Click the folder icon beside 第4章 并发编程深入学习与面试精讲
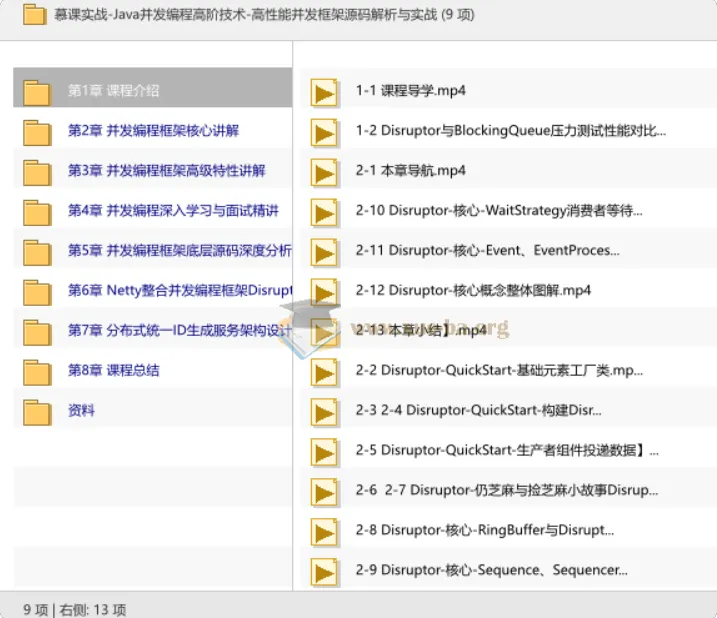717x618 pixels. [x=37, y=213]
